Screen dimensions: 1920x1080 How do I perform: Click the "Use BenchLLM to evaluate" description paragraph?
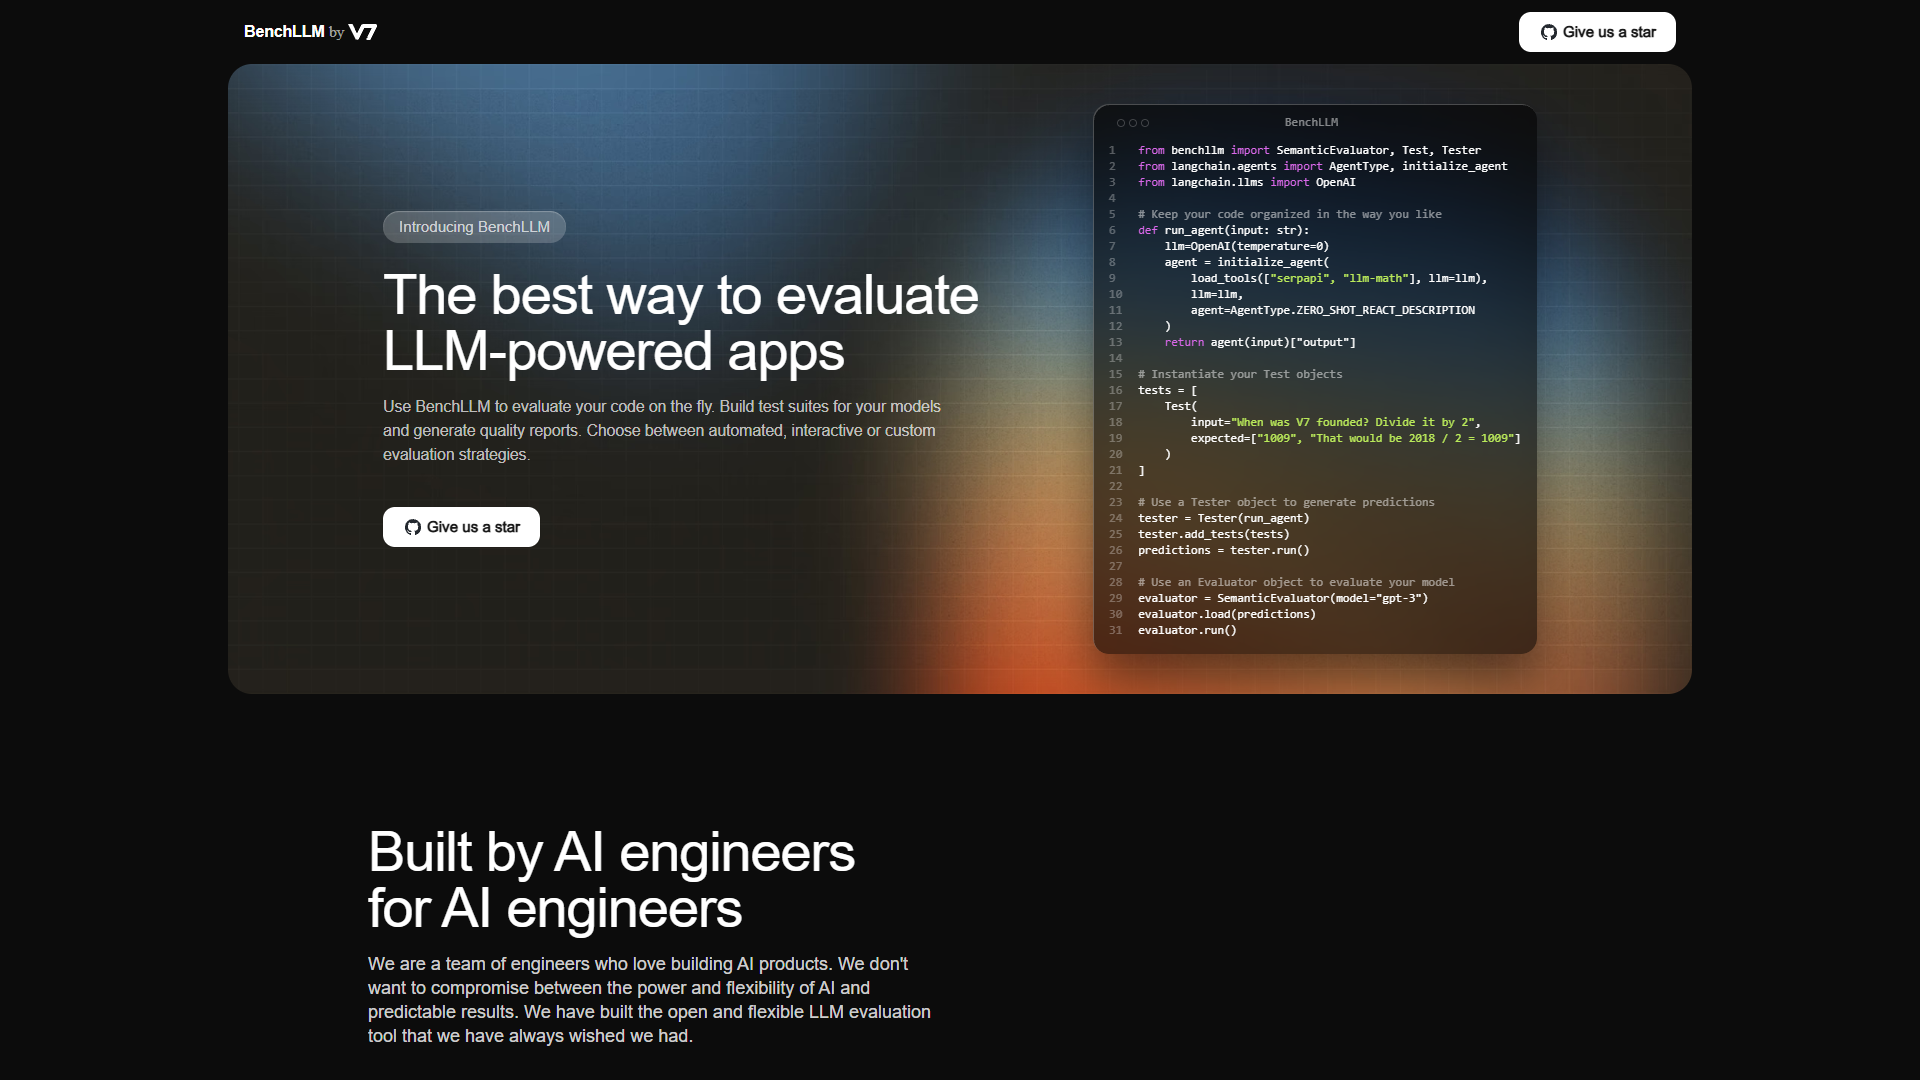(x=662, y=430)
